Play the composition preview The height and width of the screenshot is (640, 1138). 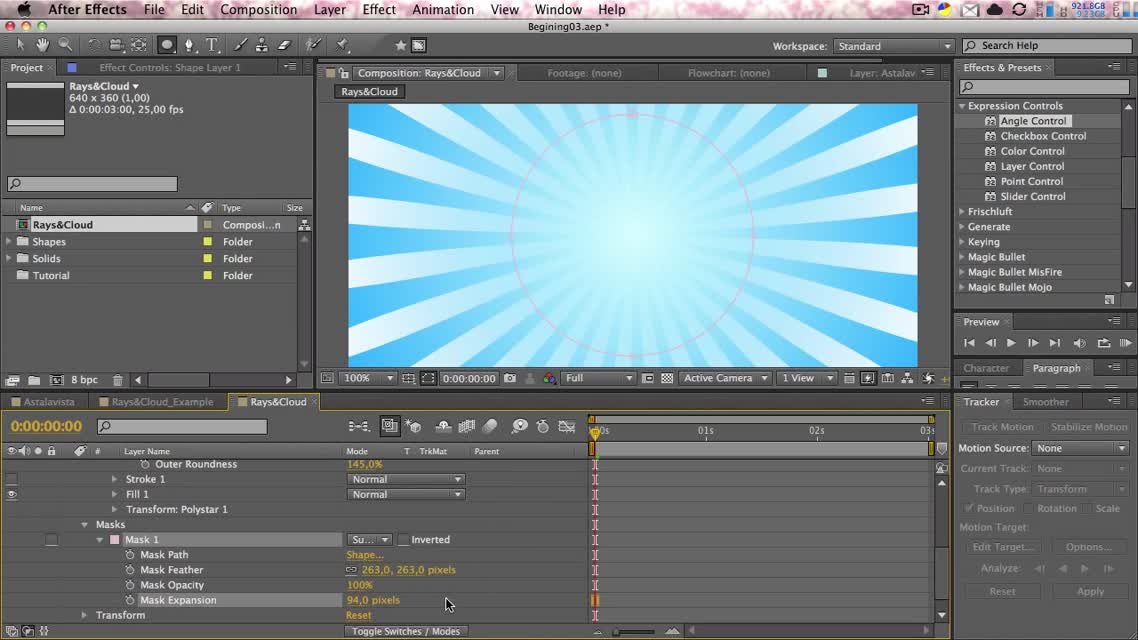pyautogui.click(x=1011, y=343)
